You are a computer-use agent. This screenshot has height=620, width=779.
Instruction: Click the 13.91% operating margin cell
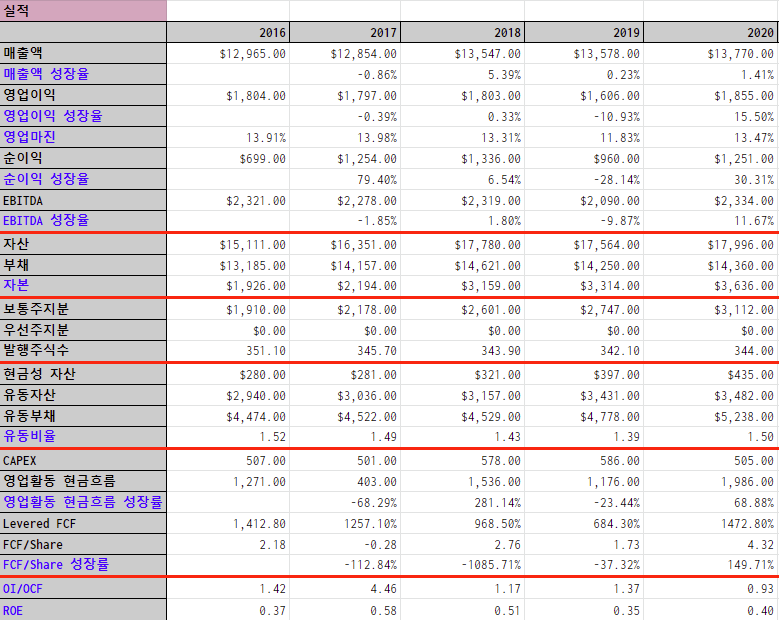(x=228, y=137)
